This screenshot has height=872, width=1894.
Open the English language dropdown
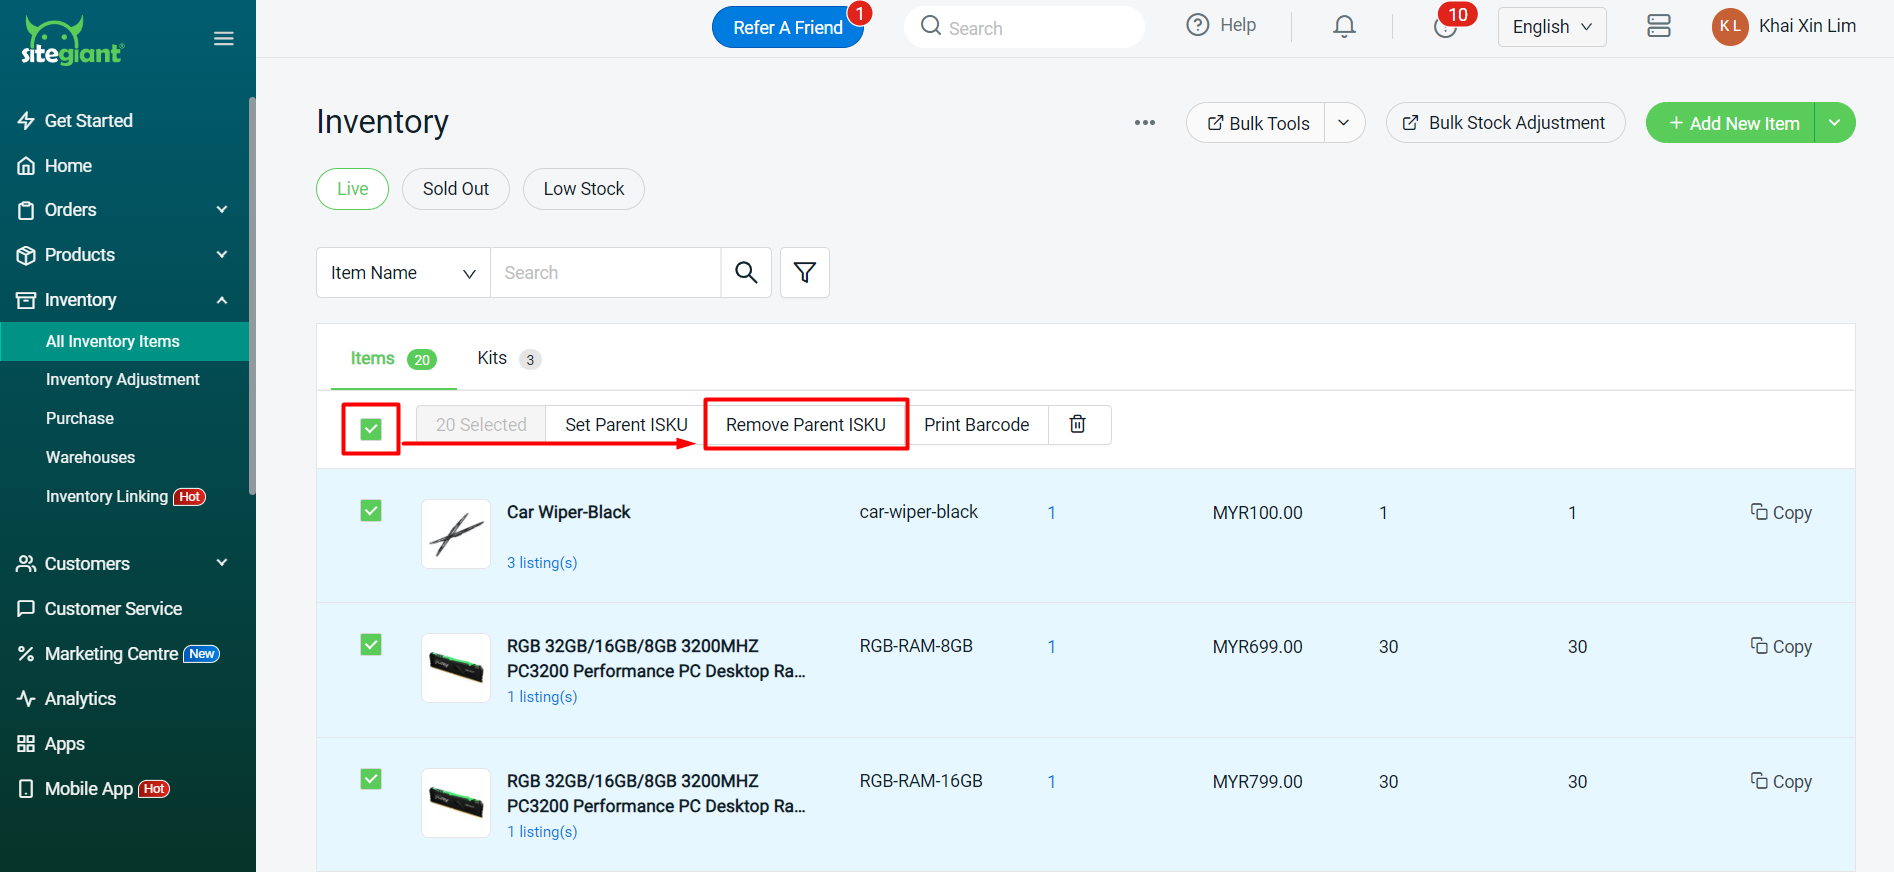[1551, 27]
